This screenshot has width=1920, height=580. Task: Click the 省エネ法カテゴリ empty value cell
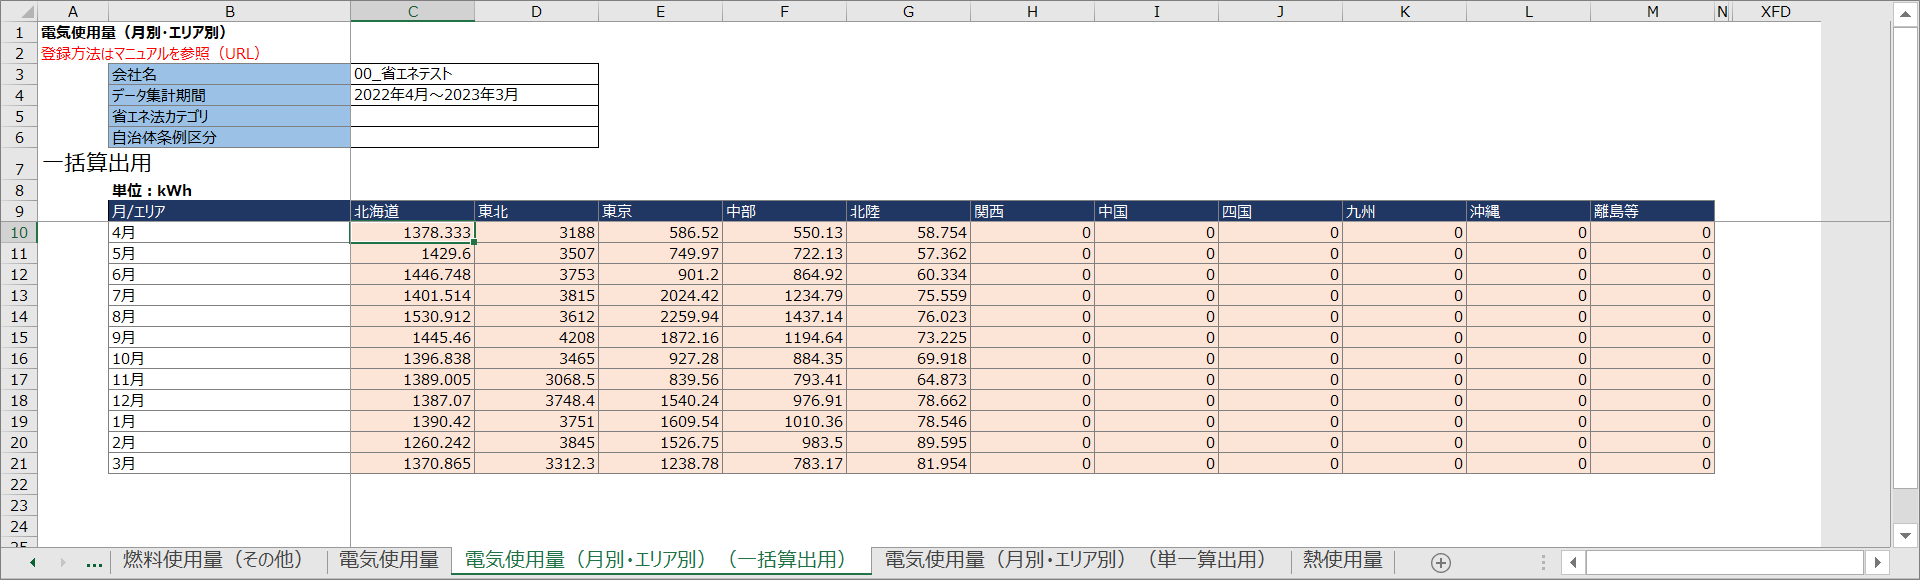point(474,117)
